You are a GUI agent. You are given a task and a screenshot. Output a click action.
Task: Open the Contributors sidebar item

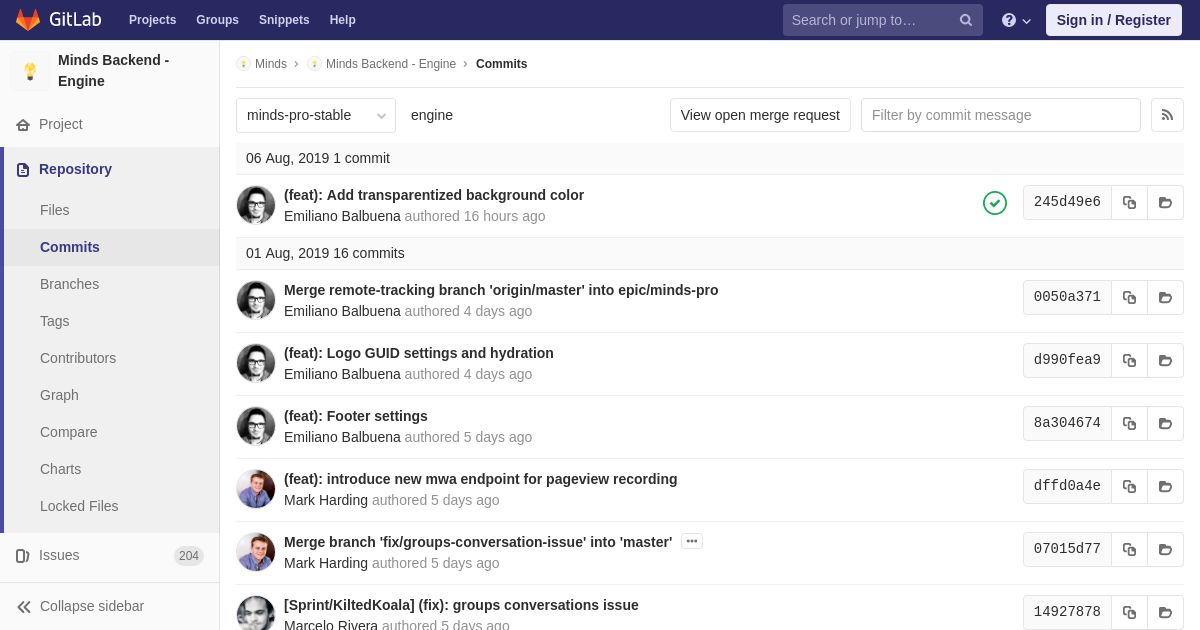(78, 358)
